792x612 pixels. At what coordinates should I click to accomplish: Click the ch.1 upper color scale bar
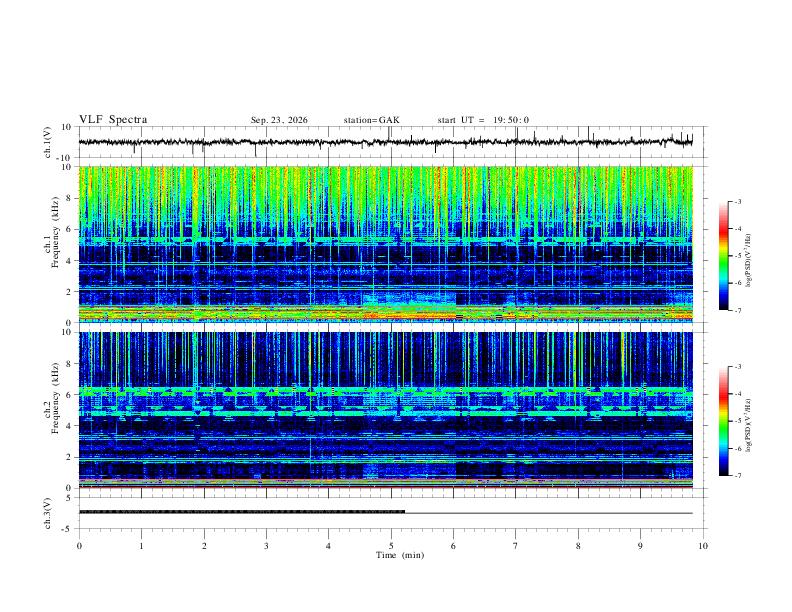[723, 256]
